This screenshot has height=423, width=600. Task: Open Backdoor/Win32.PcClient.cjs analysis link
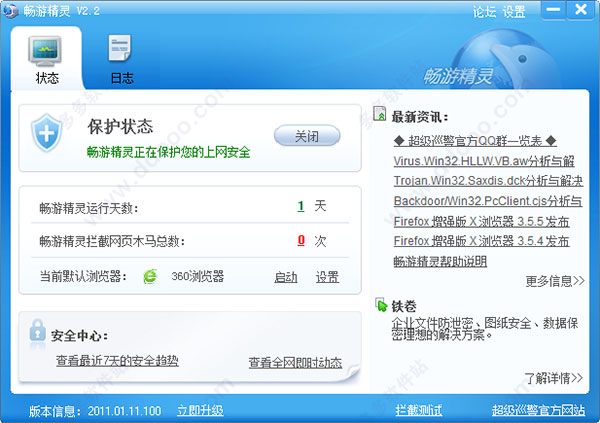[x=488, y=201]
